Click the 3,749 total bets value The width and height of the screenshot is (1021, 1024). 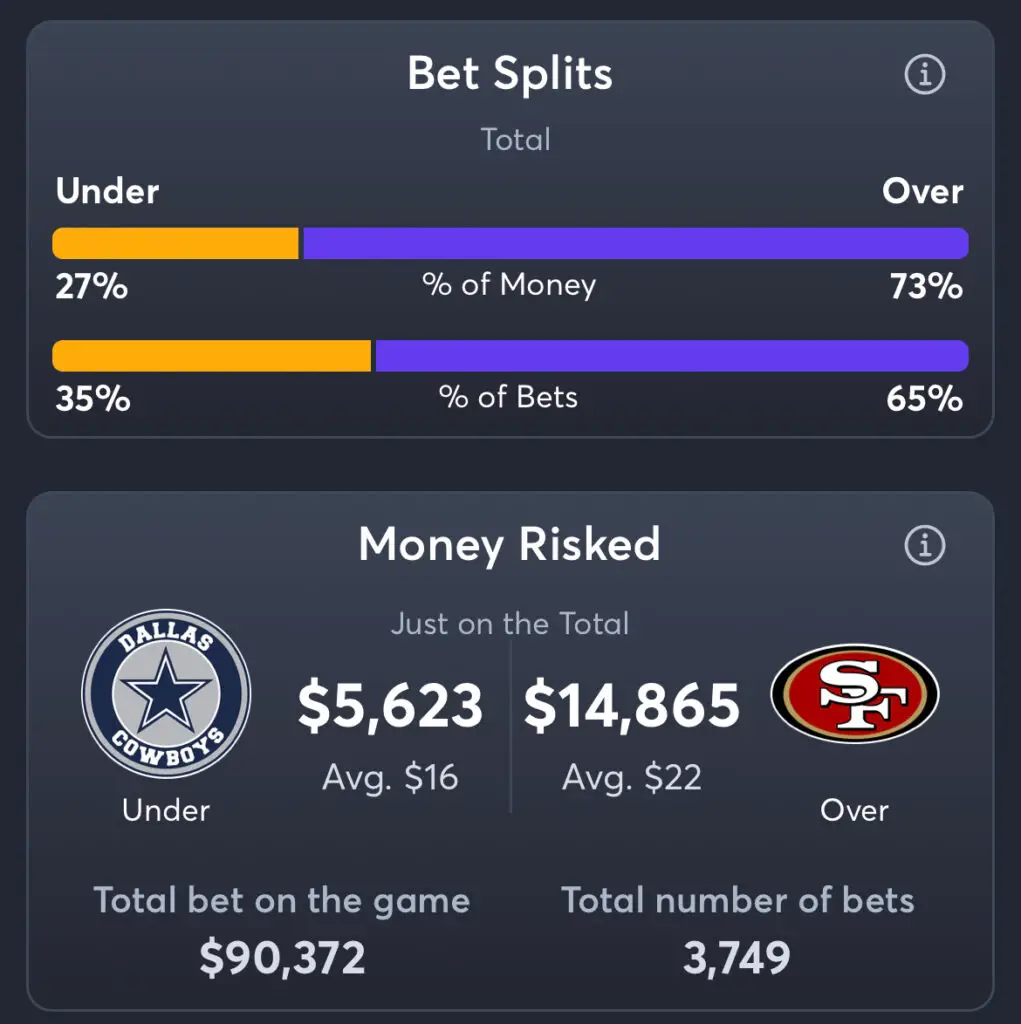click(737, 958)
